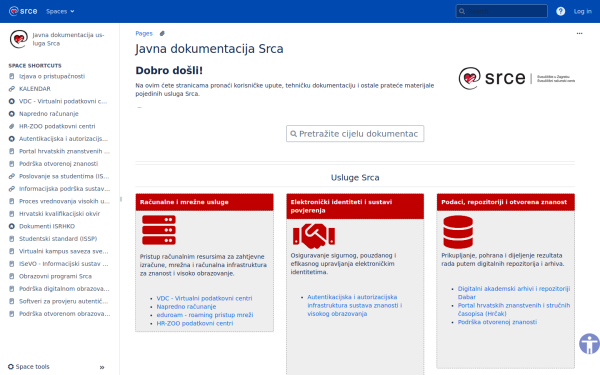The width and height of the screenshot is (600, 375).
Task: Click page icon beside Portal hrvatskih znanstvenih
Action: [x=11, y=151]
